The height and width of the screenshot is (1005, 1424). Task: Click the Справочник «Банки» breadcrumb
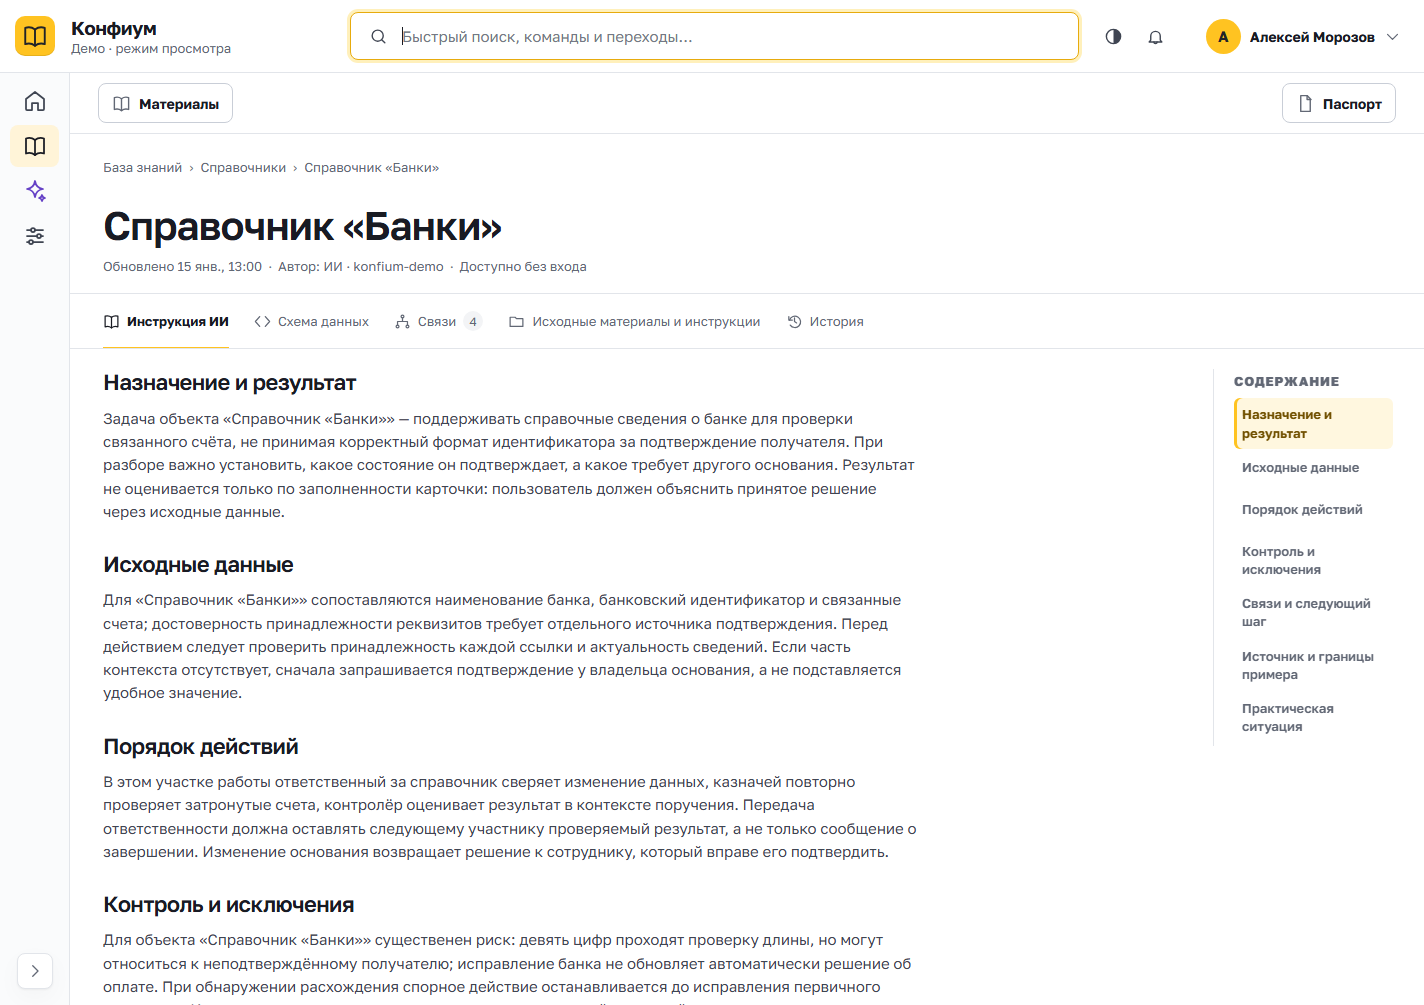[372, 168]
